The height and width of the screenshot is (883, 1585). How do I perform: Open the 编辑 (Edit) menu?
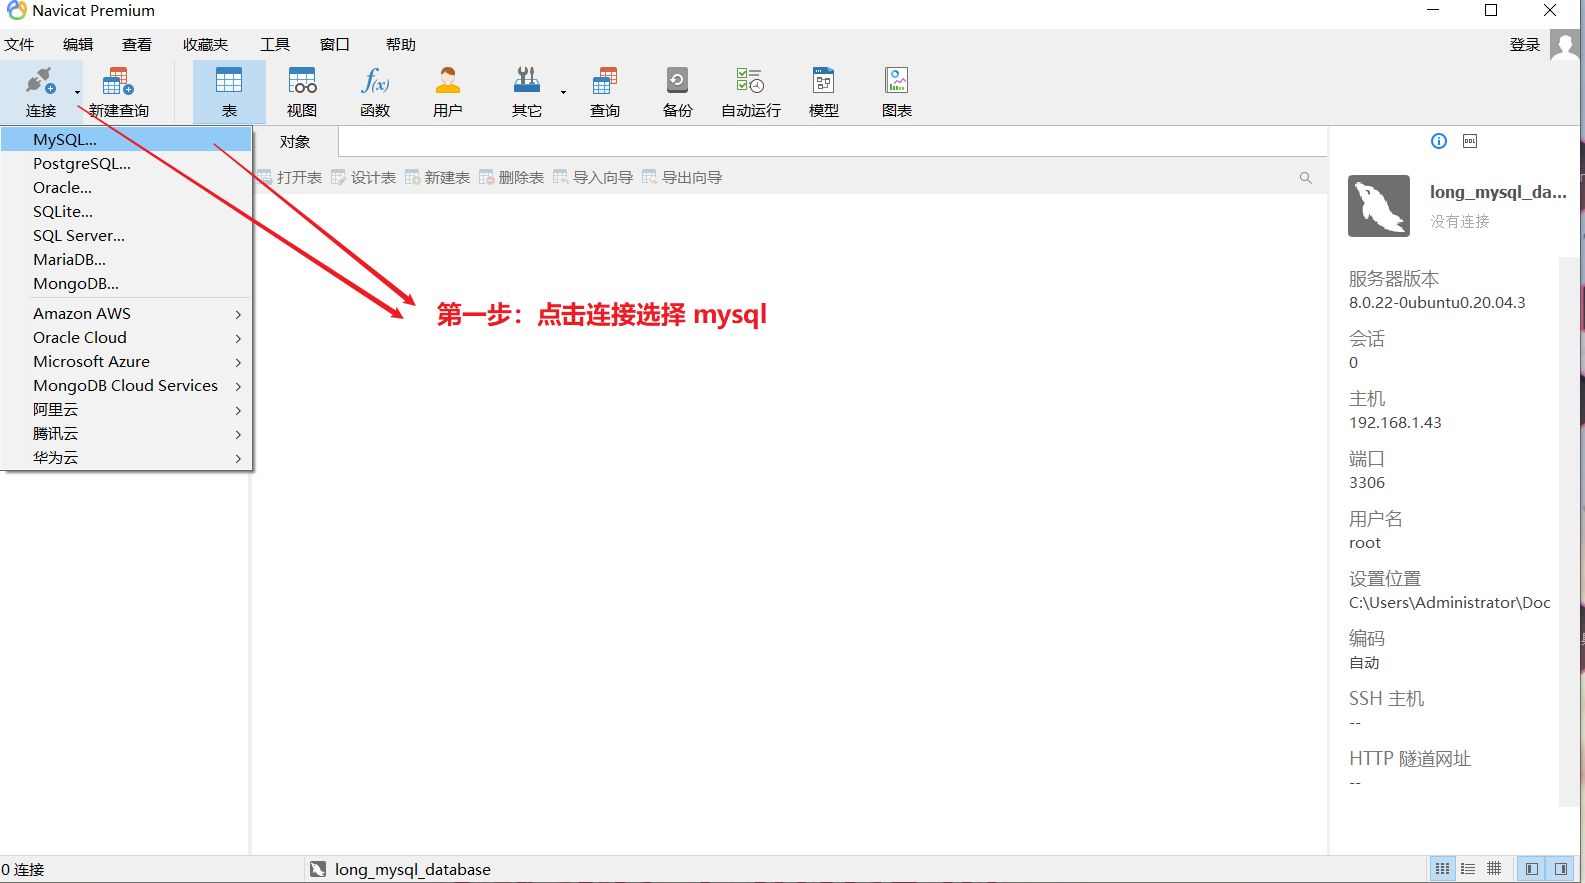point(78,45)
